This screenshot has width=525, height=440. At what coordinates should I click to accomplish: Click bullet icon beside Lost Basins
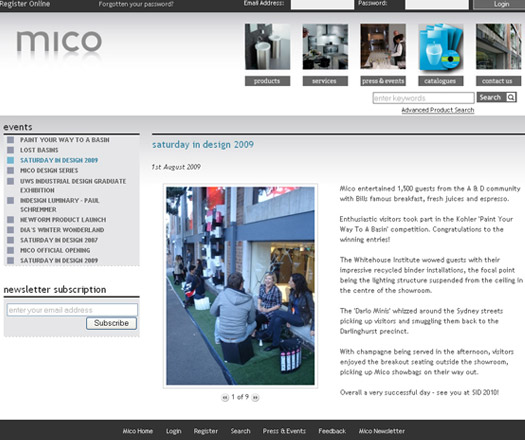[11, 150]
